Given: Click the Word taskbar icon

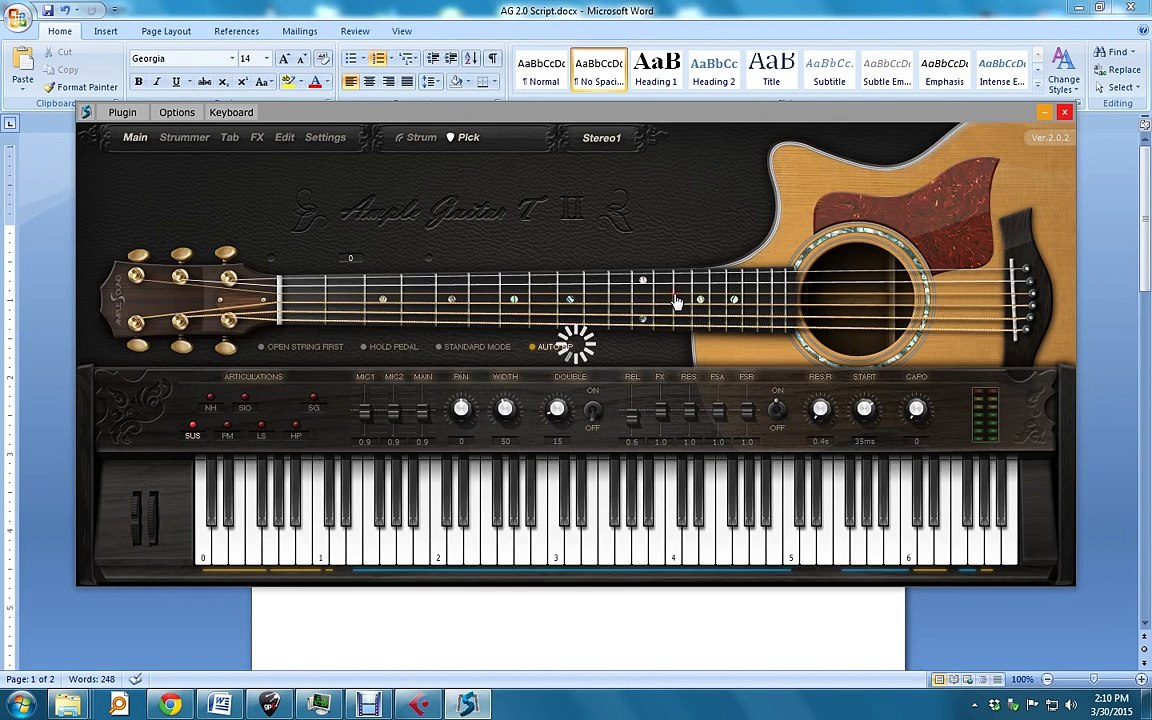Looking at the screenshot, I should pyautogui.click(x=220, y=705).
